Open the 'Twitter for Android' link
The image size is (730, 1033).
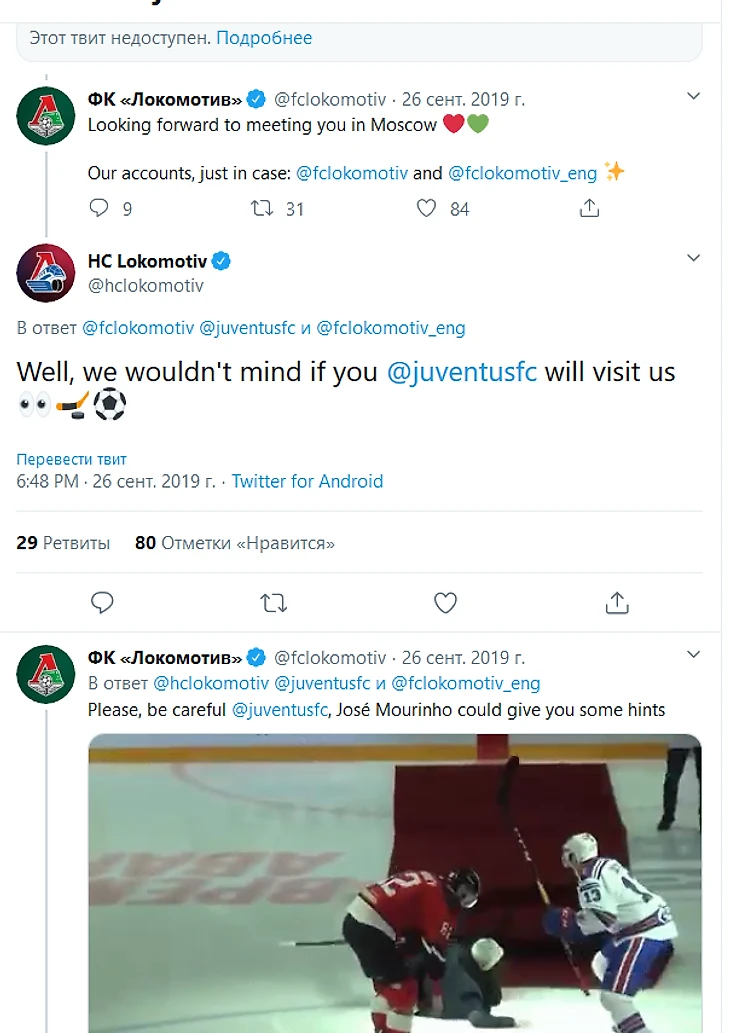(x=307, y=482)
